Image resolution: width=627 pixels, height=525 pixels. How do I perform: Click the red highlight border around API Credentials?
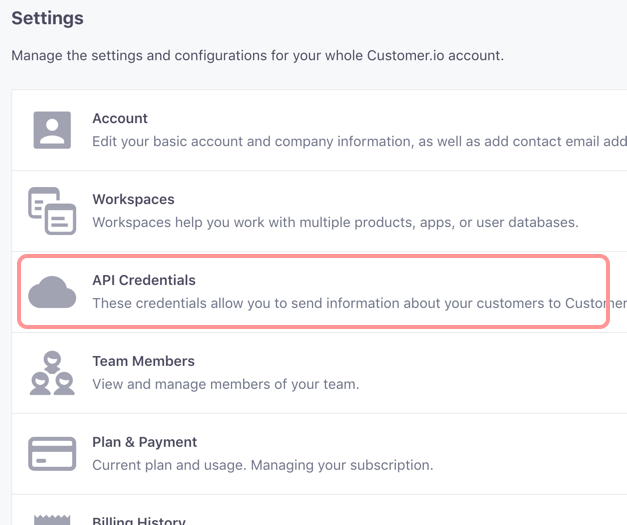click(x=300, y=257)
